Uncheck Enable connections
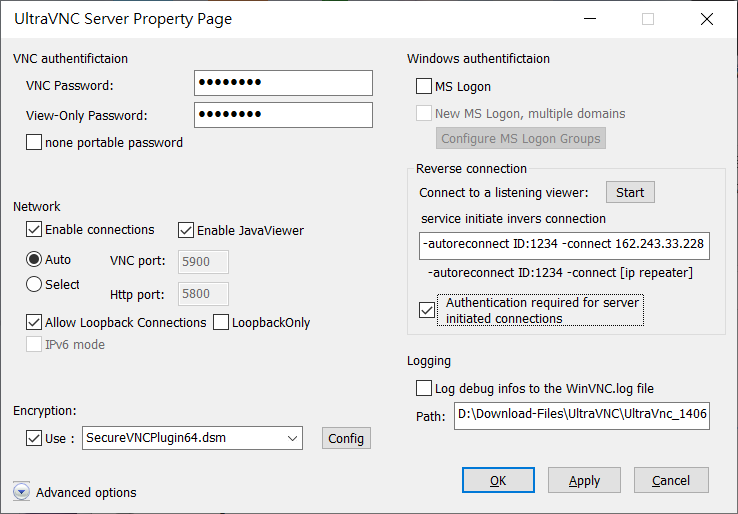 (x=34, y=230)
